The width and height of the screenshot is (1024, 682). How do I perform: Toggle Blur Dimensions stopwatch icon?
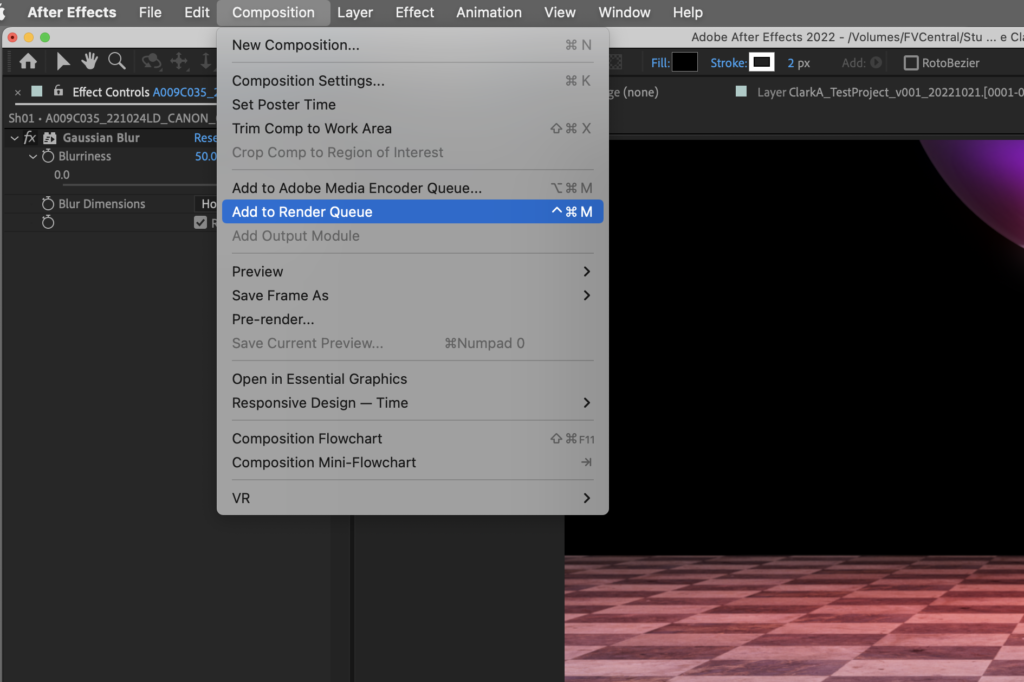tap(48, 204)
